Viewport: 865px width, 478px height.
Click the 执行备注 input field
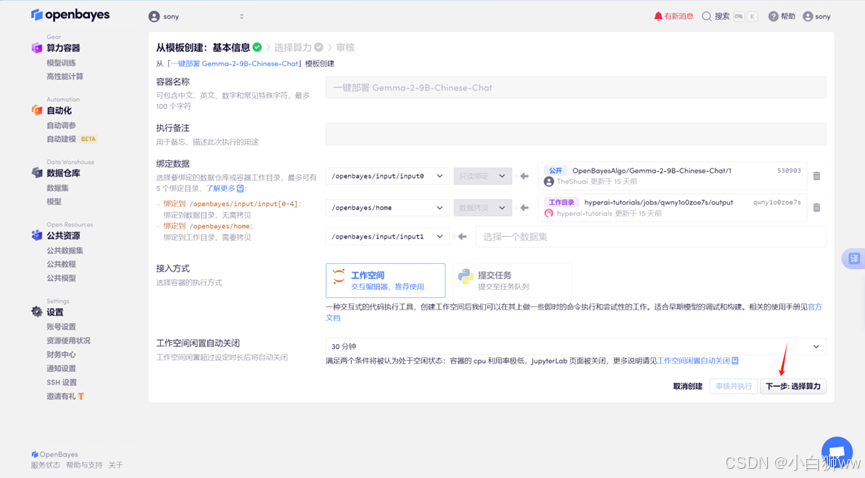click(x=576, y=134)
